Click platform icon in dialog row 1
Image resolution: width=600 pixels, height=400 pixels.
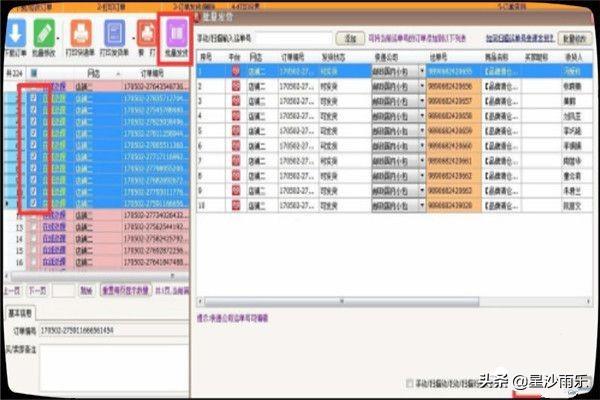[x=236, y=72]
